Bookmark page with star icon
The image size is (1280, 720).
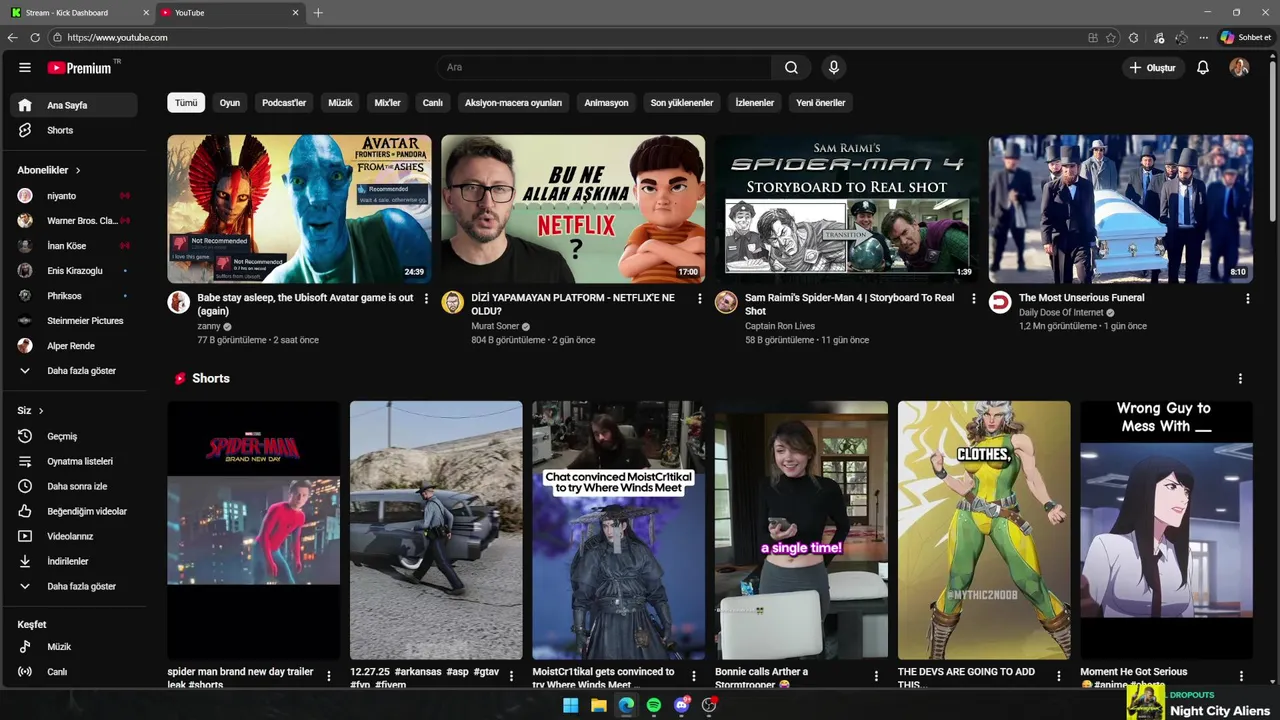coord(1111,37)
